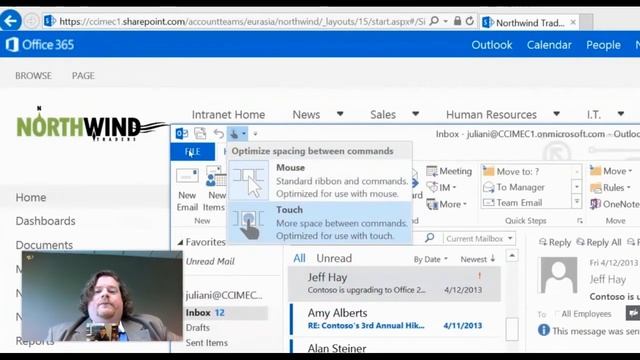Open the More respond dropdown
The height and width of the screenshot is (360, 640).
pos(464,204)
